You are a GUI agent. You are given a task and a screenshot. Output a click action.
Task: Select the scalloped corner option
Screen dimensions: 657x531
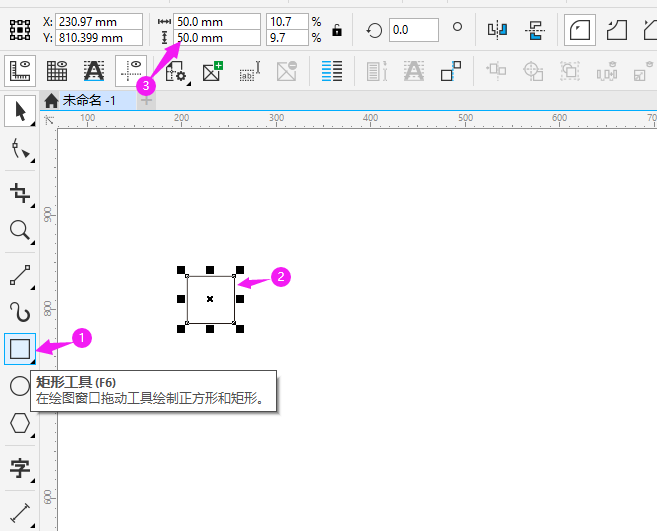pos(617,30)
